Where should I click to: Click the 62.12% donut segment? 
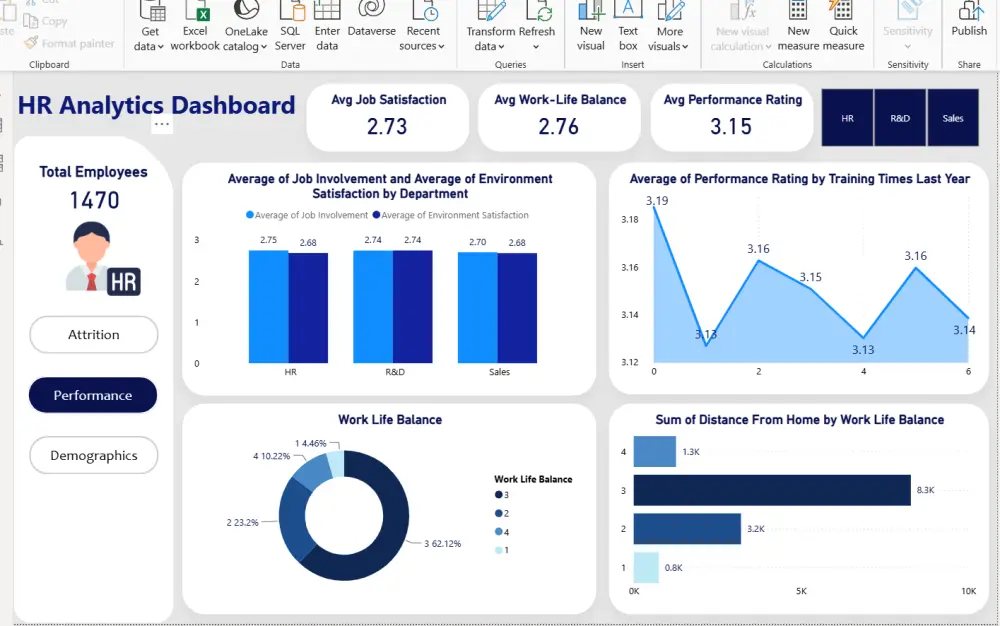coord(393,534)
